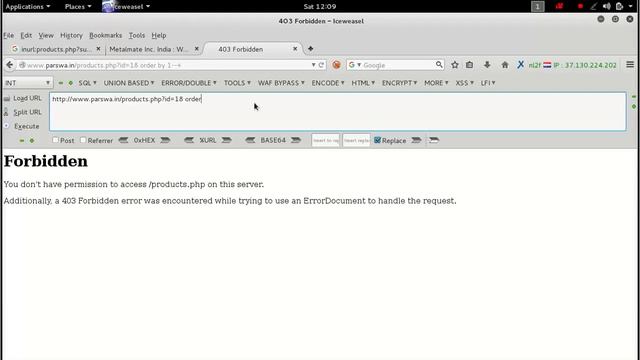640x360 pixels.
Task: Click the last arrow icon in the HackBar bottom row
Action: (x=434, y=140)
